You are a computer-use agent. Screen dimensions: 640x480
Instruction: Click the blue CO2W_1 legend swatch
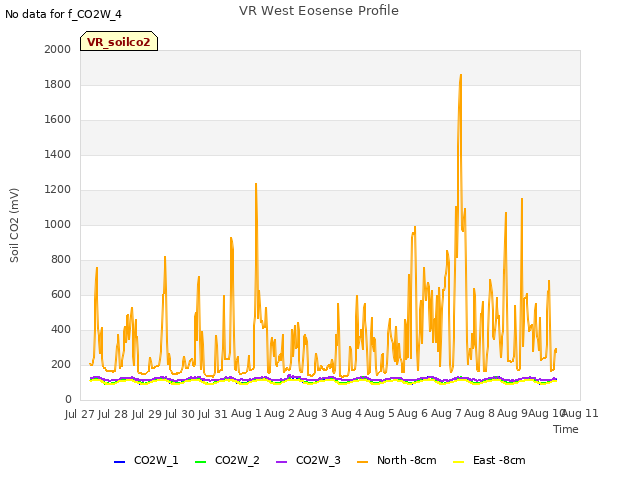tap(119, 462)
